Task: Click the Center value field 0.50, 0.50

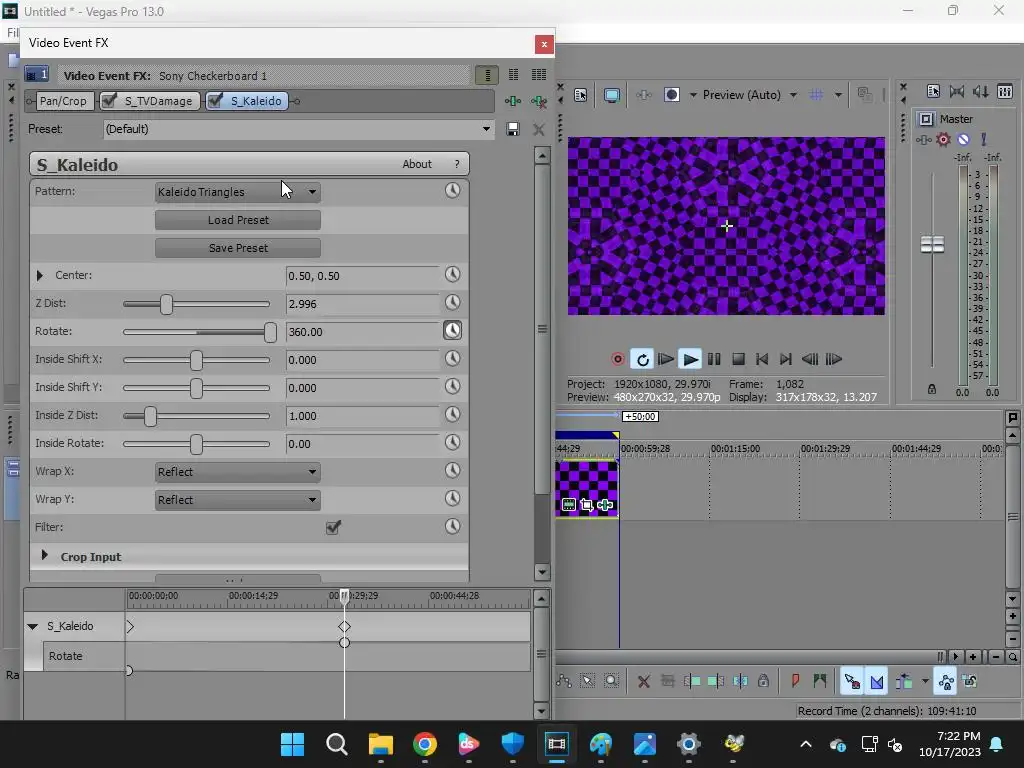Action: [362, 276]
